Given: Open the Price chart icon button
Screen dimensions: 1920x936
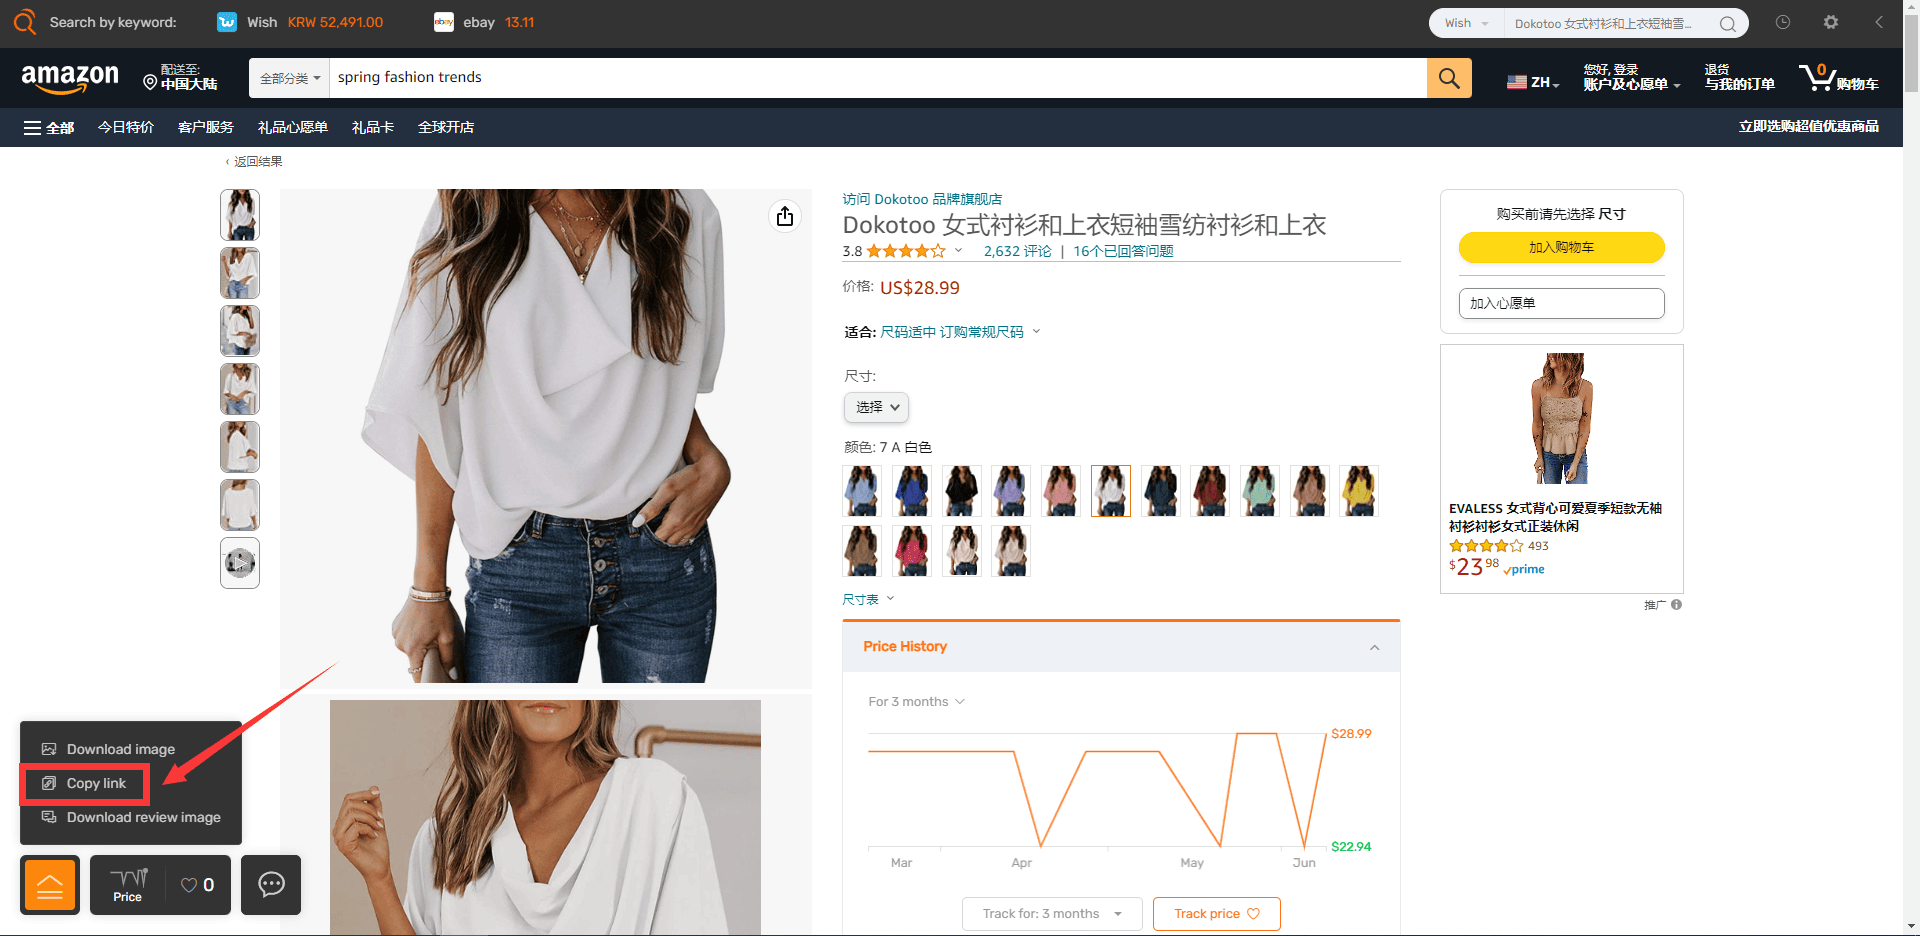Looking at the screenshot, I should 128,885.
